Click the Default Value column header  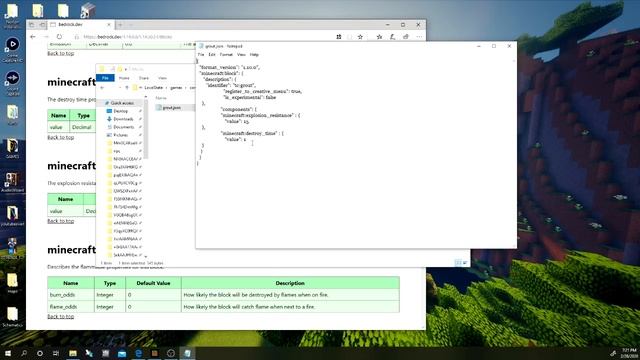click(x=153, y=283)
